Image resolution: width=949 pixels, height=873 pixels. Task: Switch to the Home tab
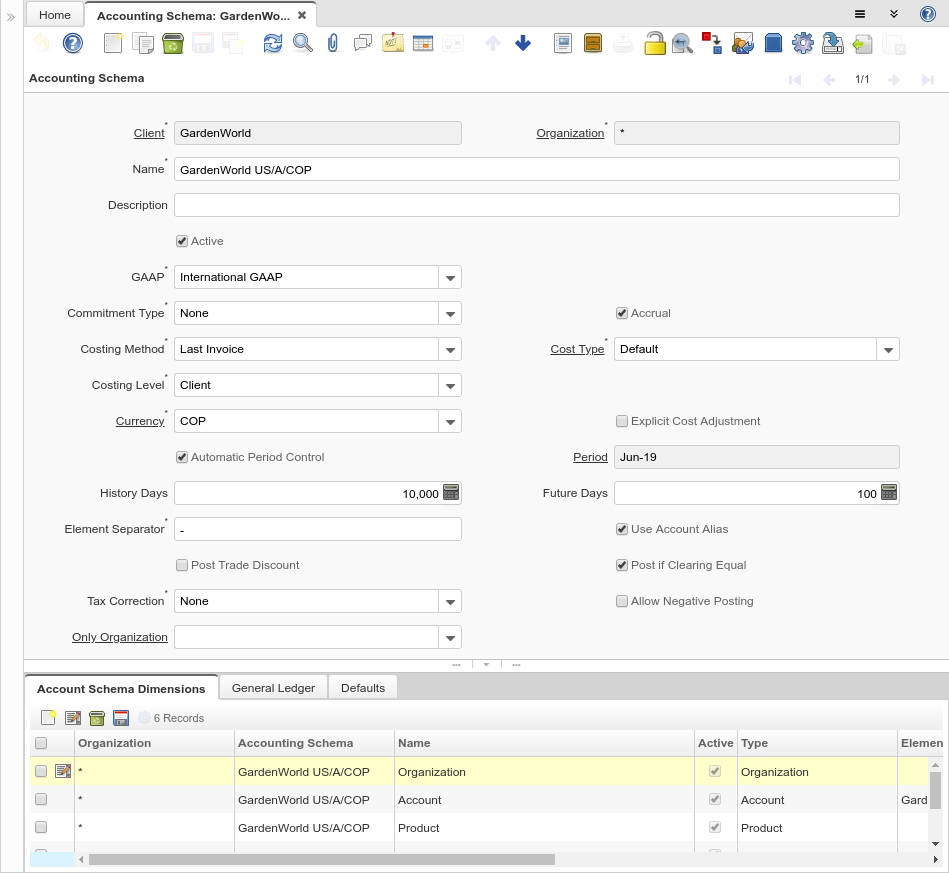54,15
